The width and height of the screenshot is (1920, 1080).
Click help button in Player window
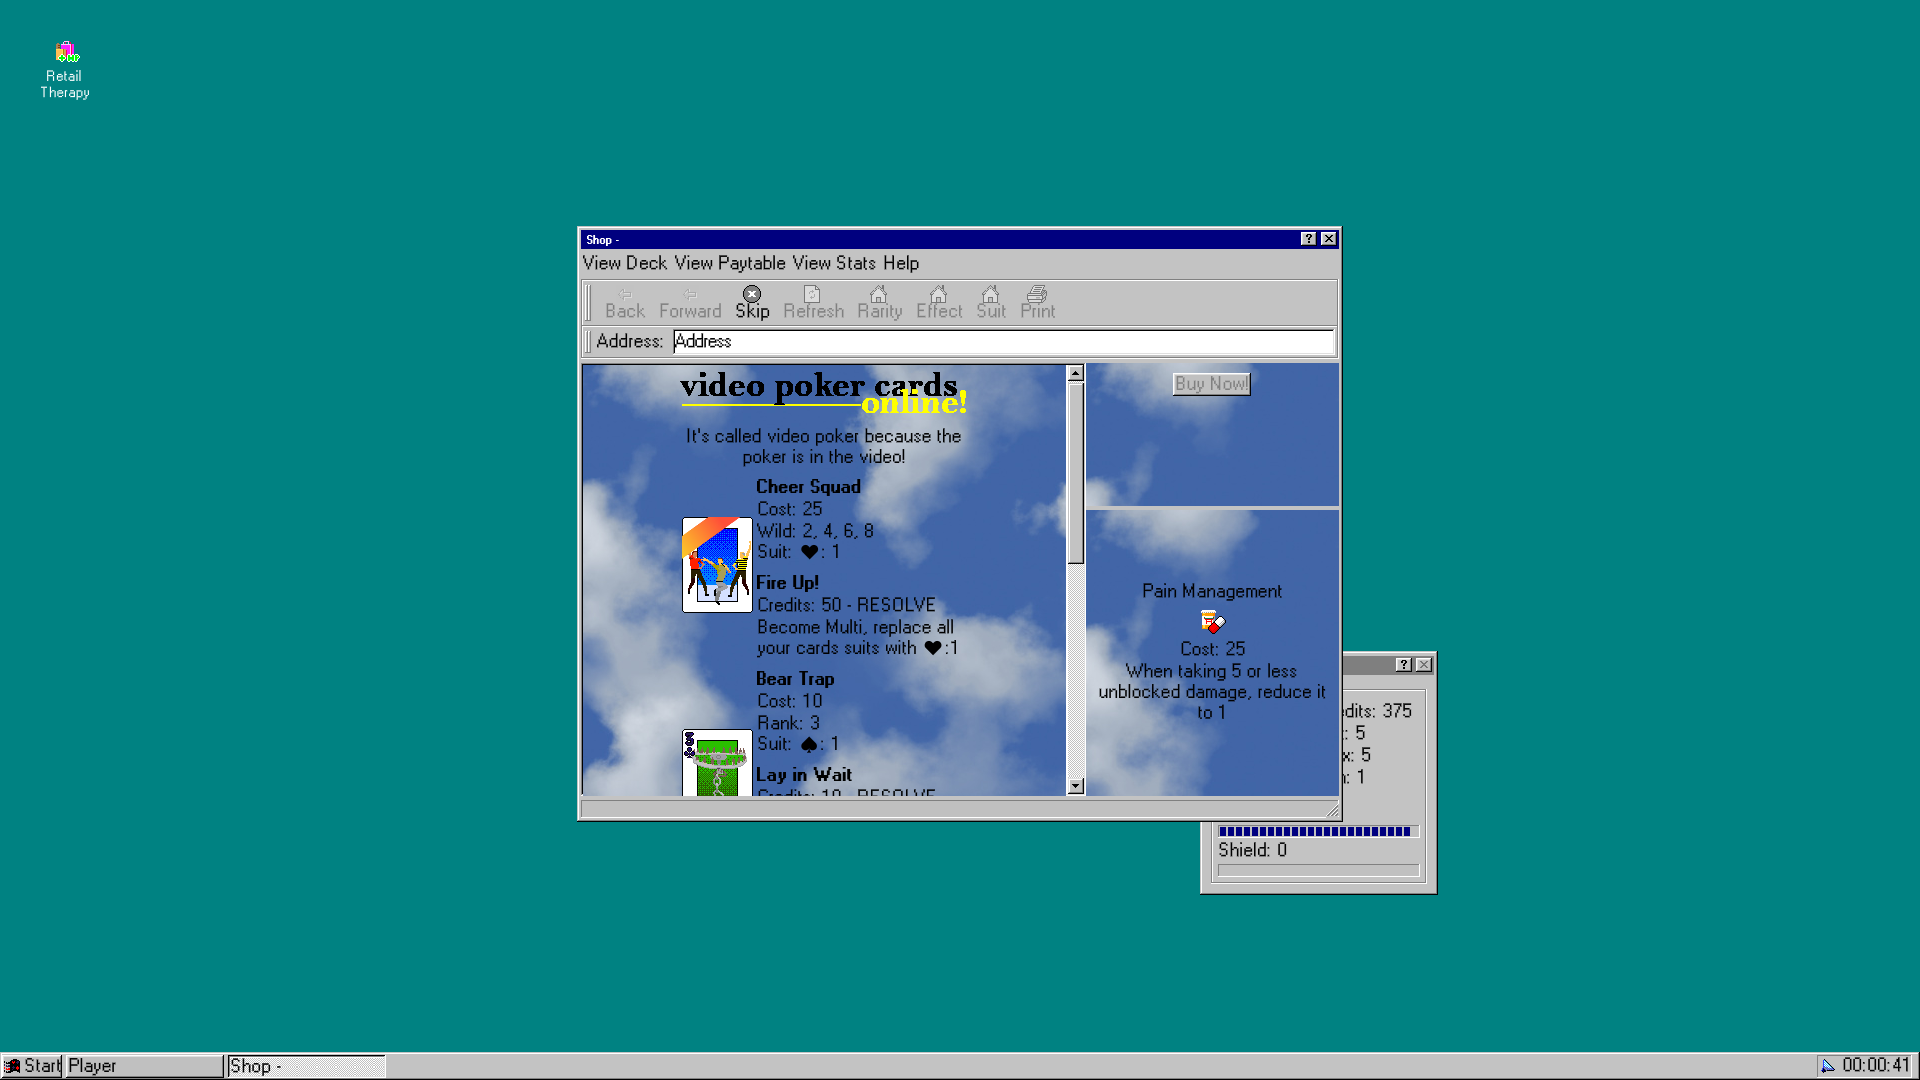coord(1404,665)
